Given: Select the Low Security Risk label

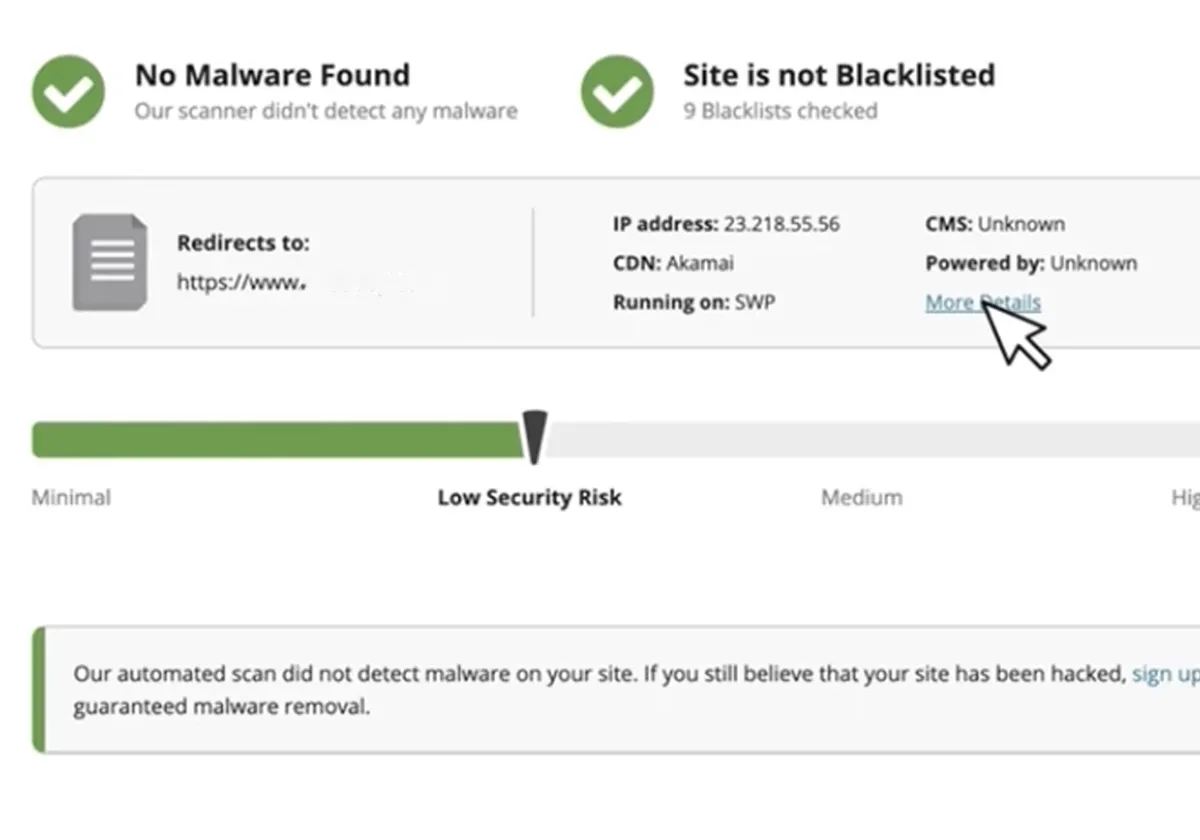Looking at the screenshot, I should [x=529, y=497].
